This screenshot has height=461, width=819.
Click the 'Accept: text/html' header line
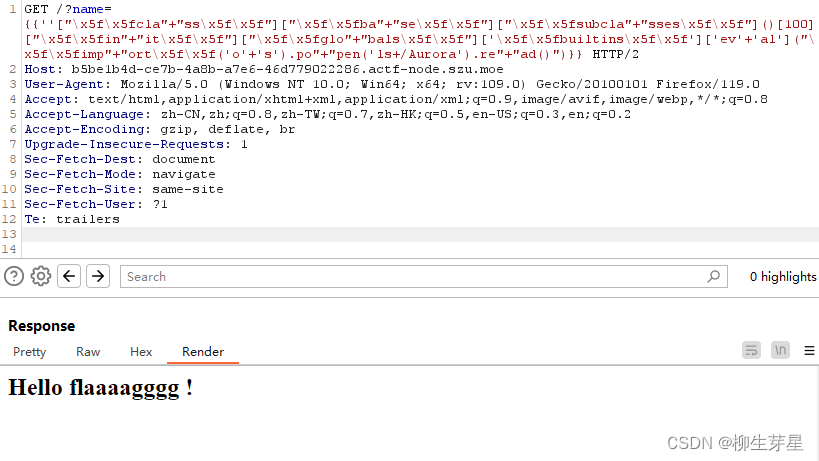[x=396, y=99]
